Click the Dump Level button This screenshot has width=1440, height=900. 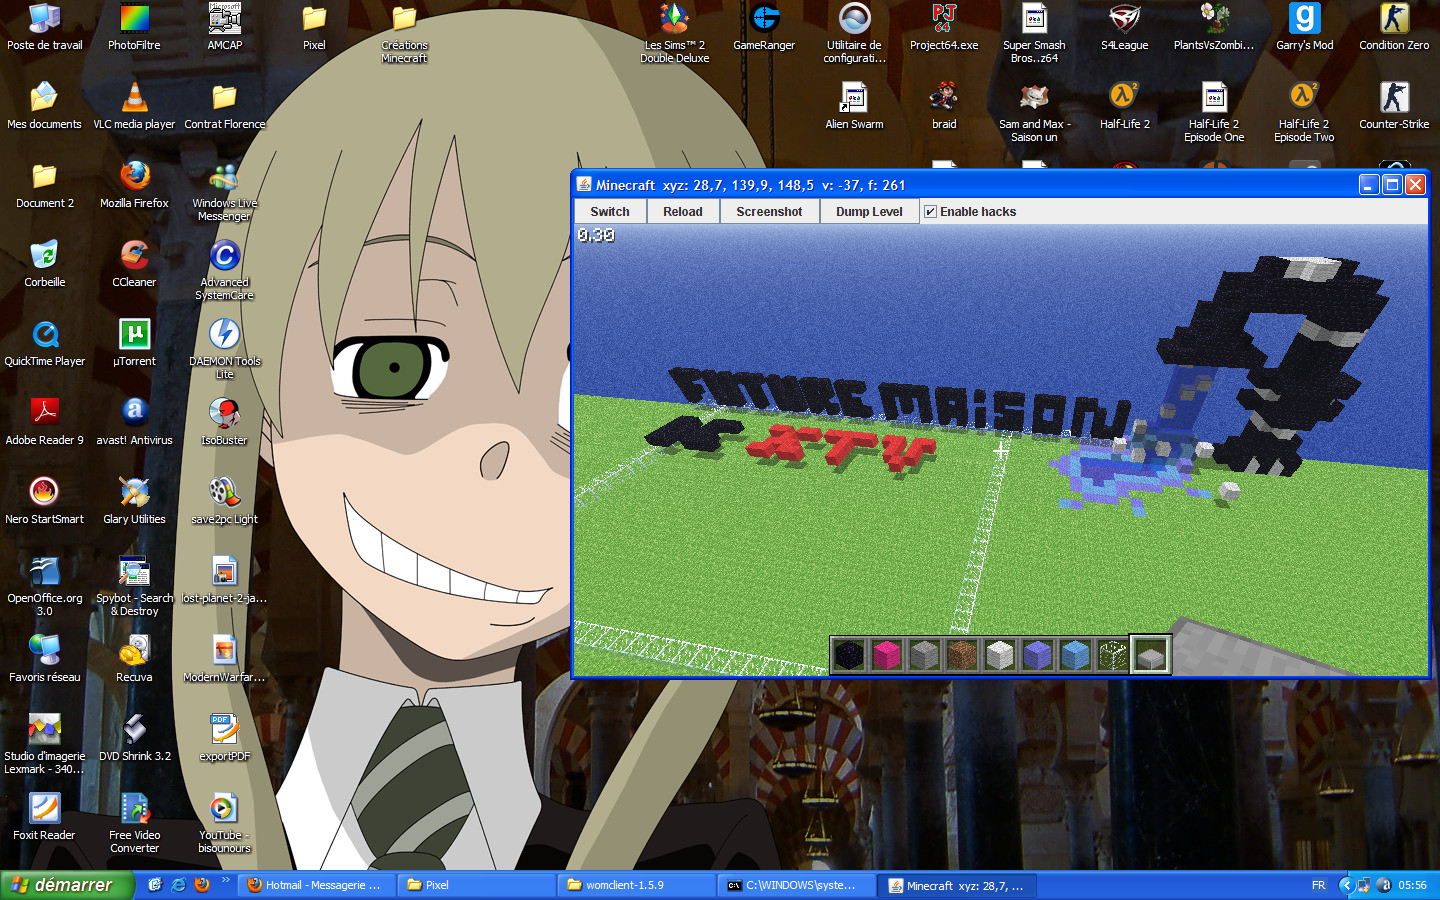(x=869, y=211)
